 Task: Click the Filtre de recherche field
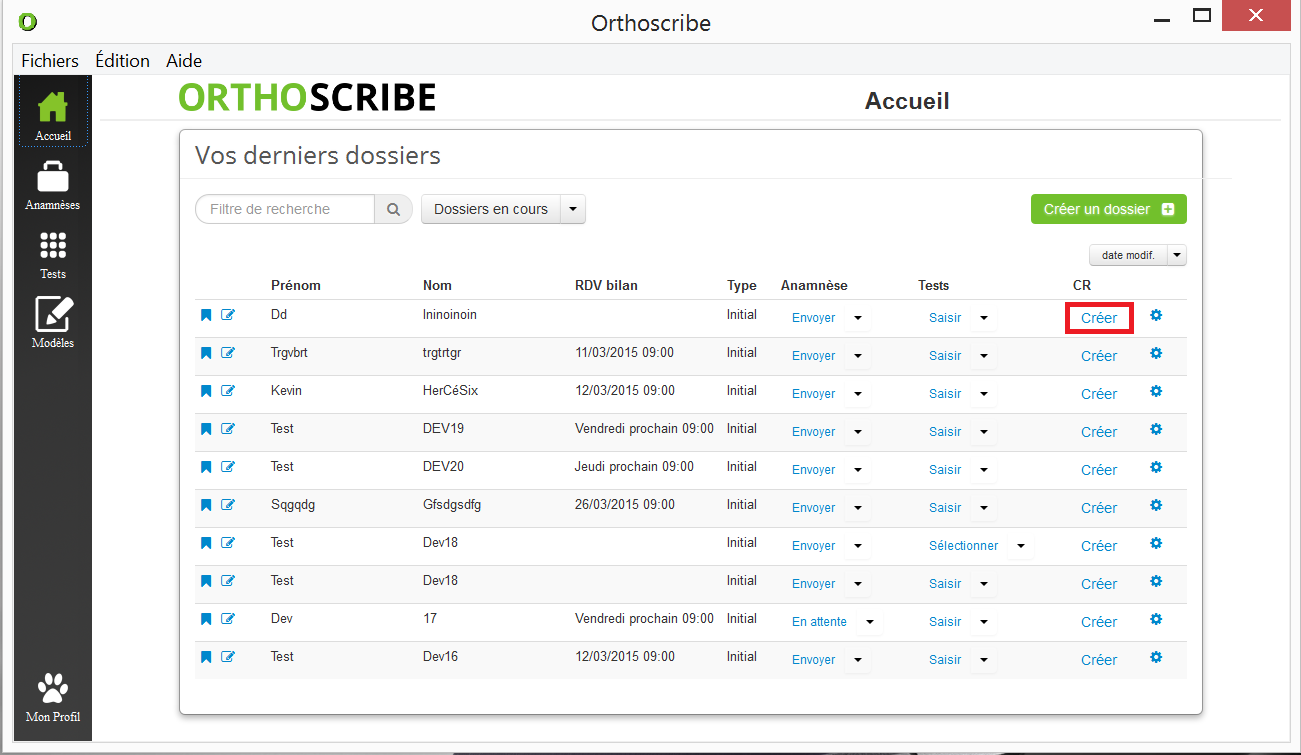(285, 210)
